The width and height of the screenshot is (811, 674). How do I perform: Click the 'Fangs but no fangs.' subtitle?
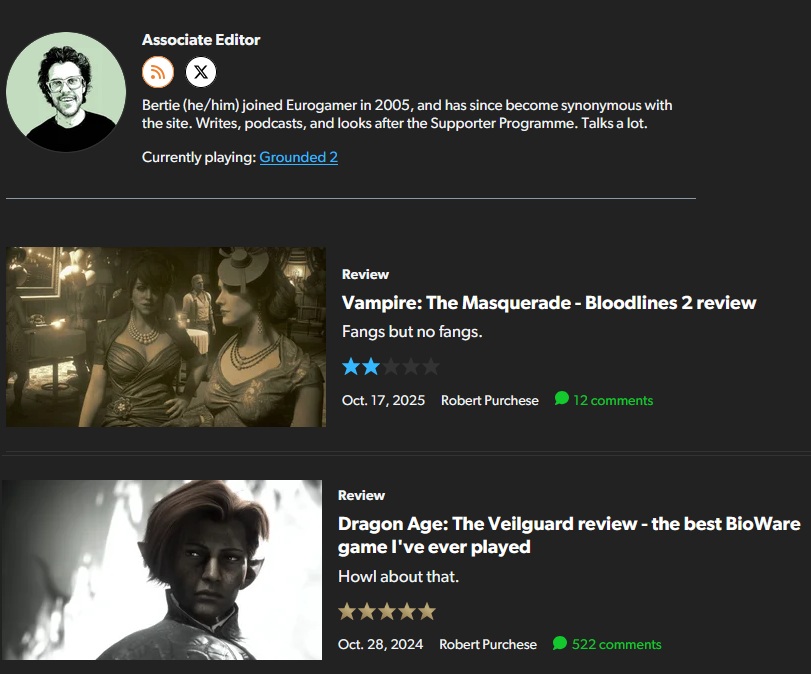(x=412, y=332)
